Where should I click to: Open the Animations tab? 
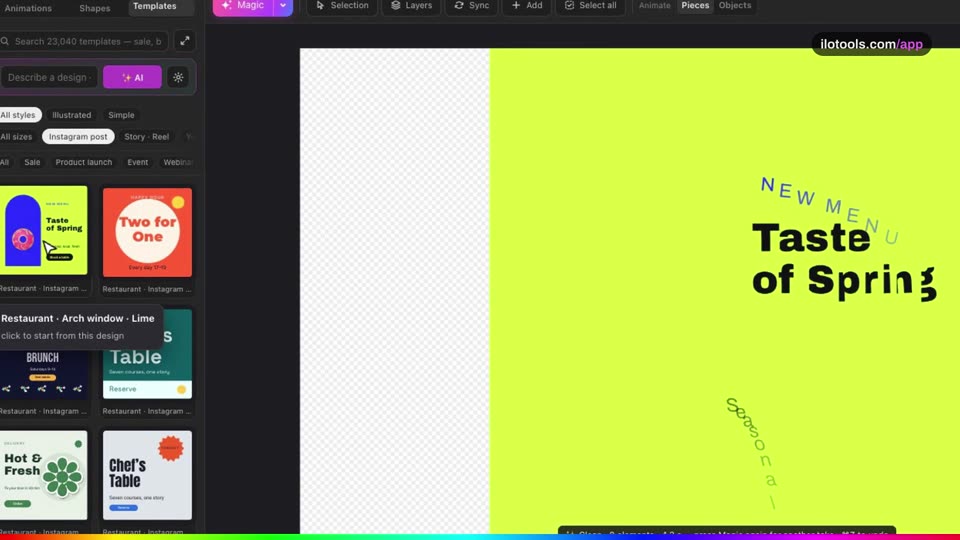[x=28, y=8]
